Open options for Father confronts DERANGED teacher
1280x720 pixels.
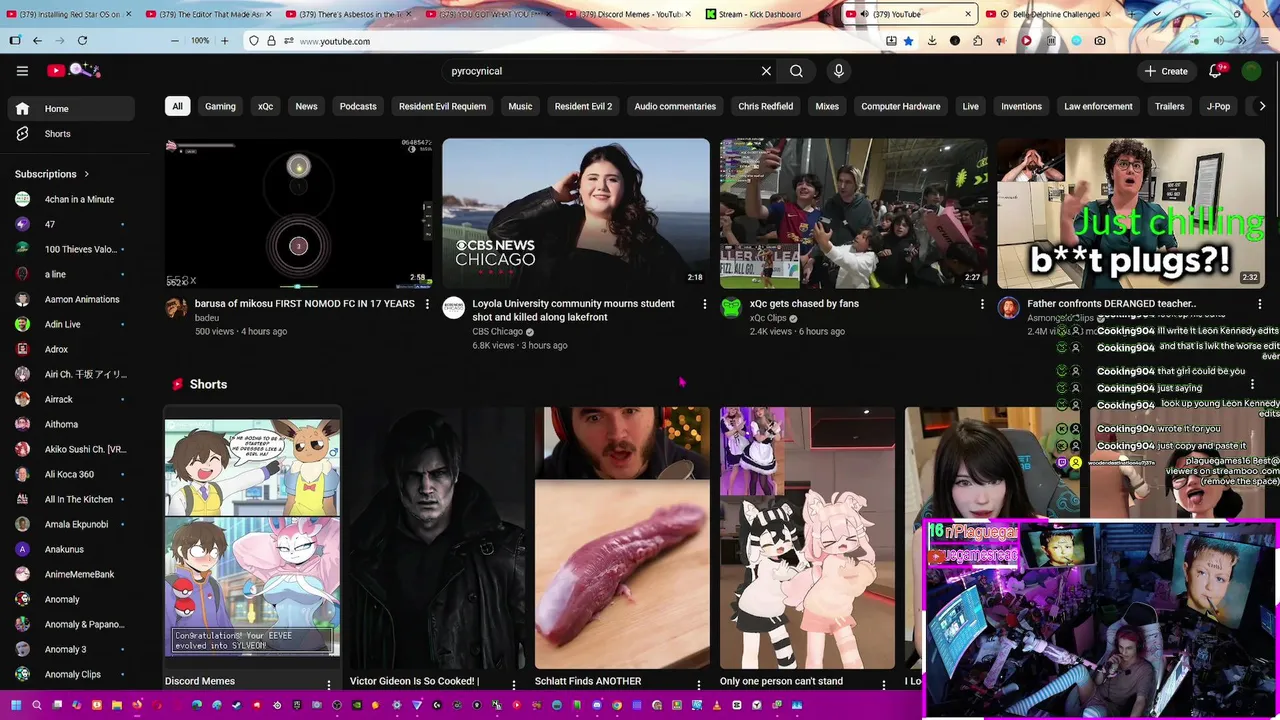tap(1259, 304)
